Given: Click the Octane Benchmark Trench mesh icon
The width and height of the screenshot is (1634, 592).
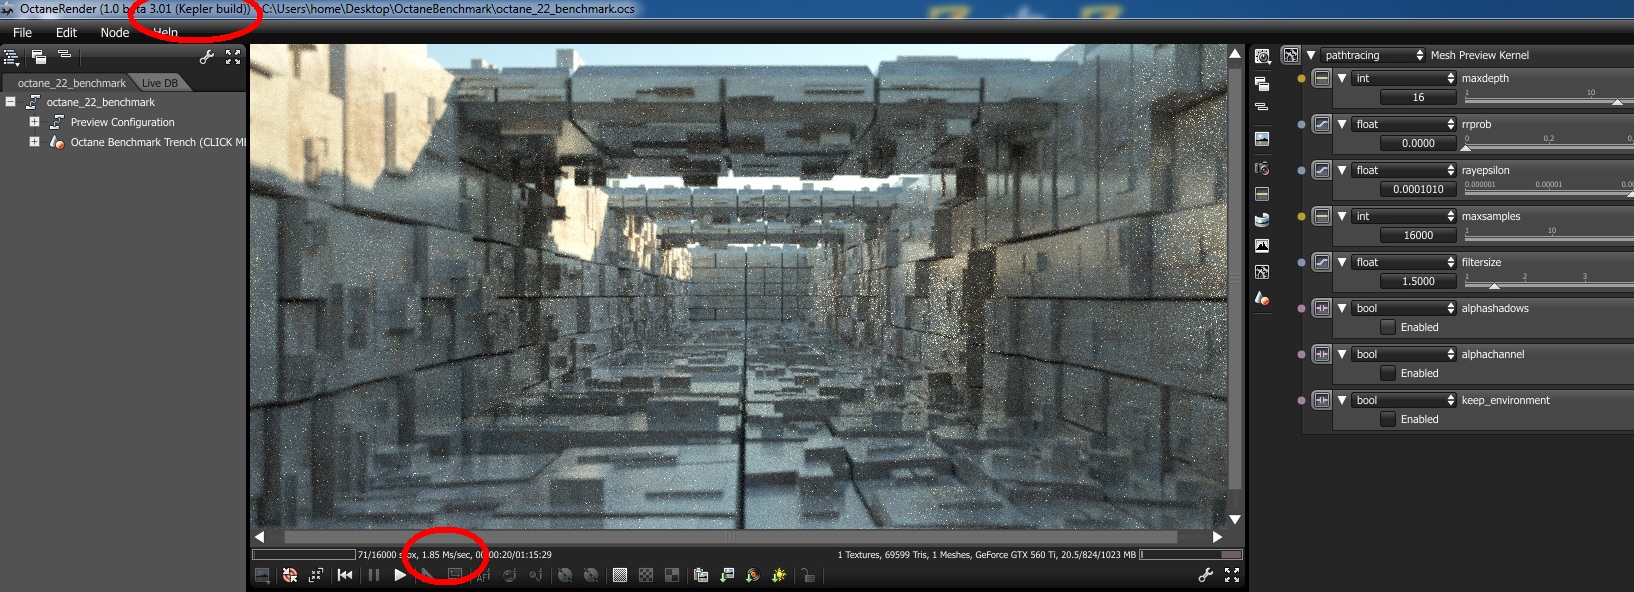Looking at the screenshot, I should pyautogui.click(x=57, y=142).
